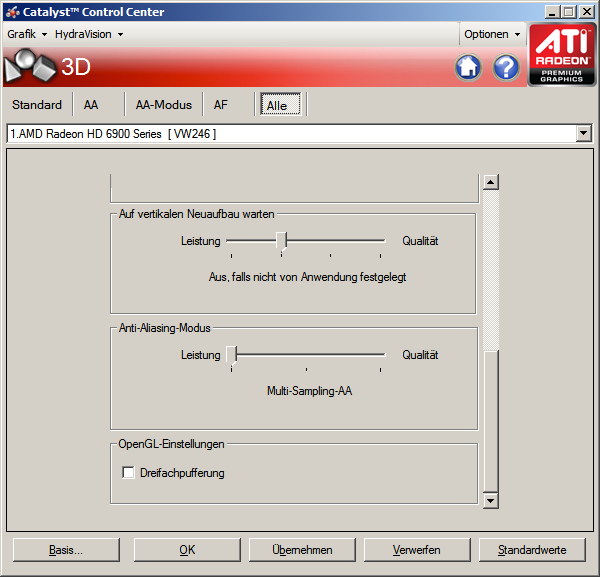Confirm with the OK button
Image resolution: width=600 pixels, height=577 pixels.
[187, 550]
